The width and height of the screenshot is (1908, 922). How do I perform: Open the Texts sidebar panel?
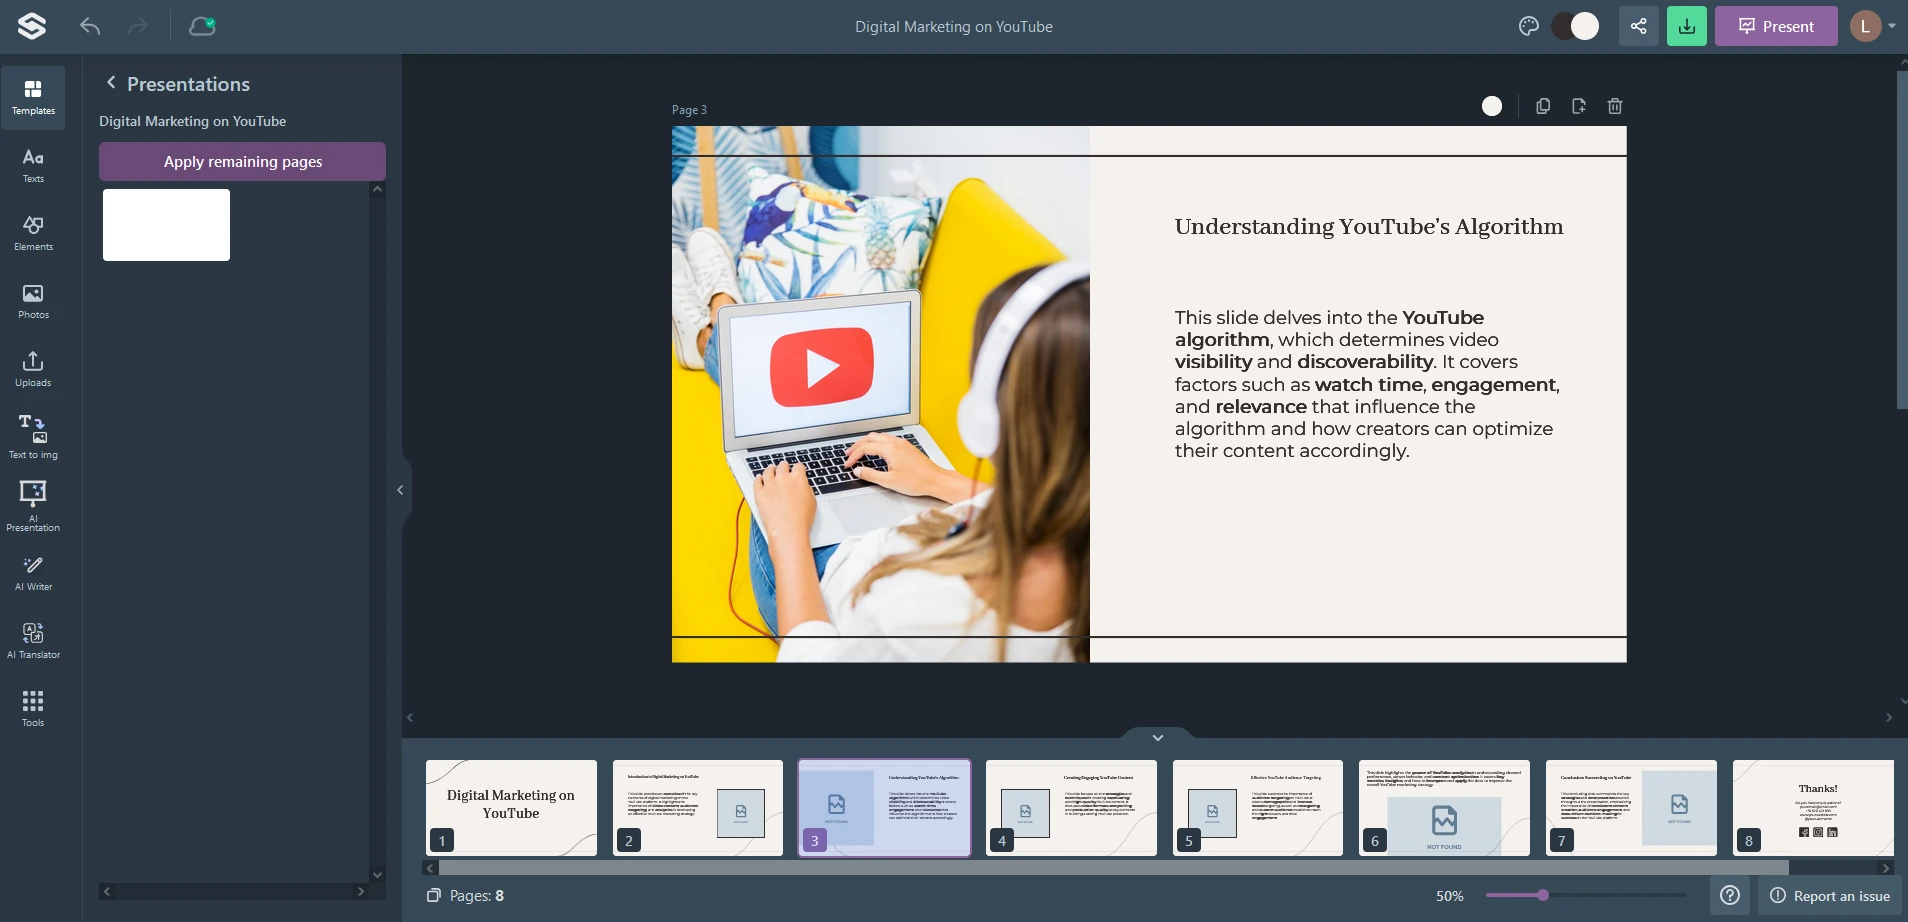coord(33,166)
